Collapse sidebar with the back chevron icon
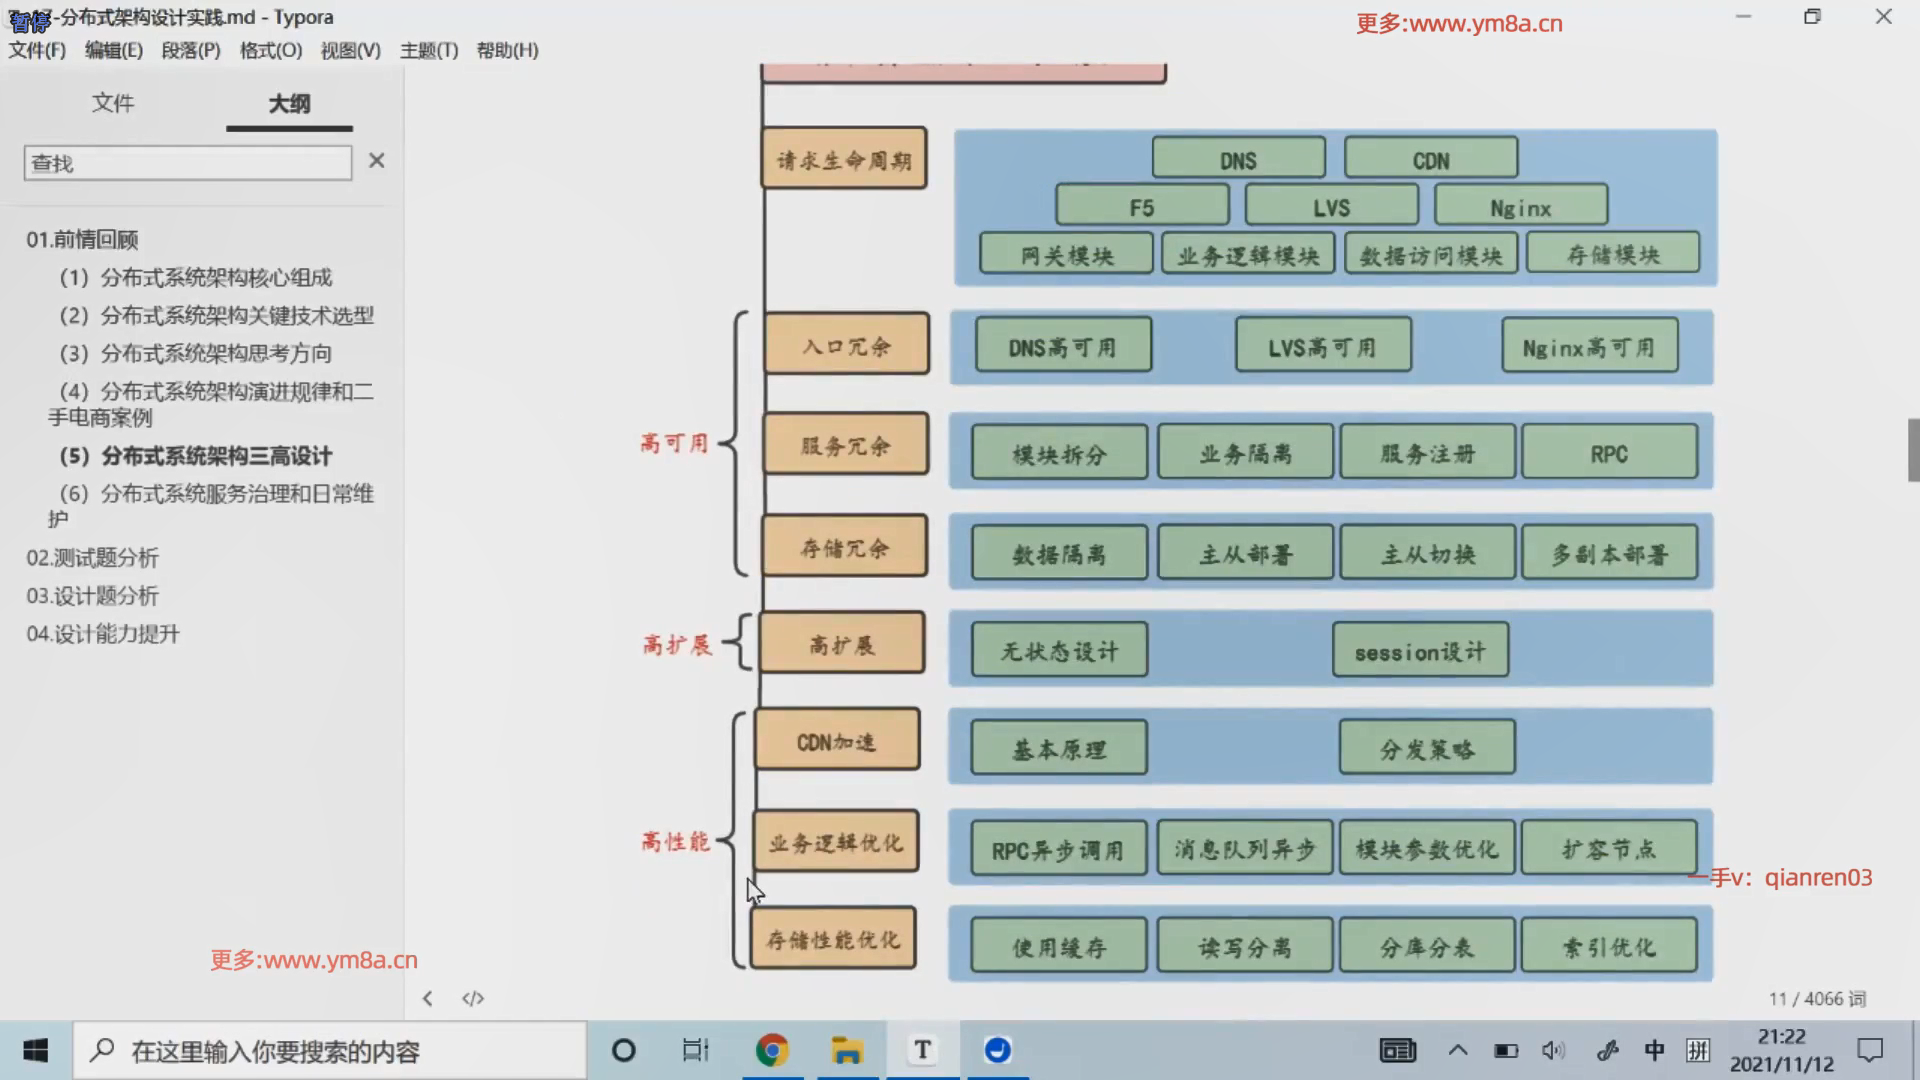This screenshot has height=1080, width=1920. click(428, 998)
